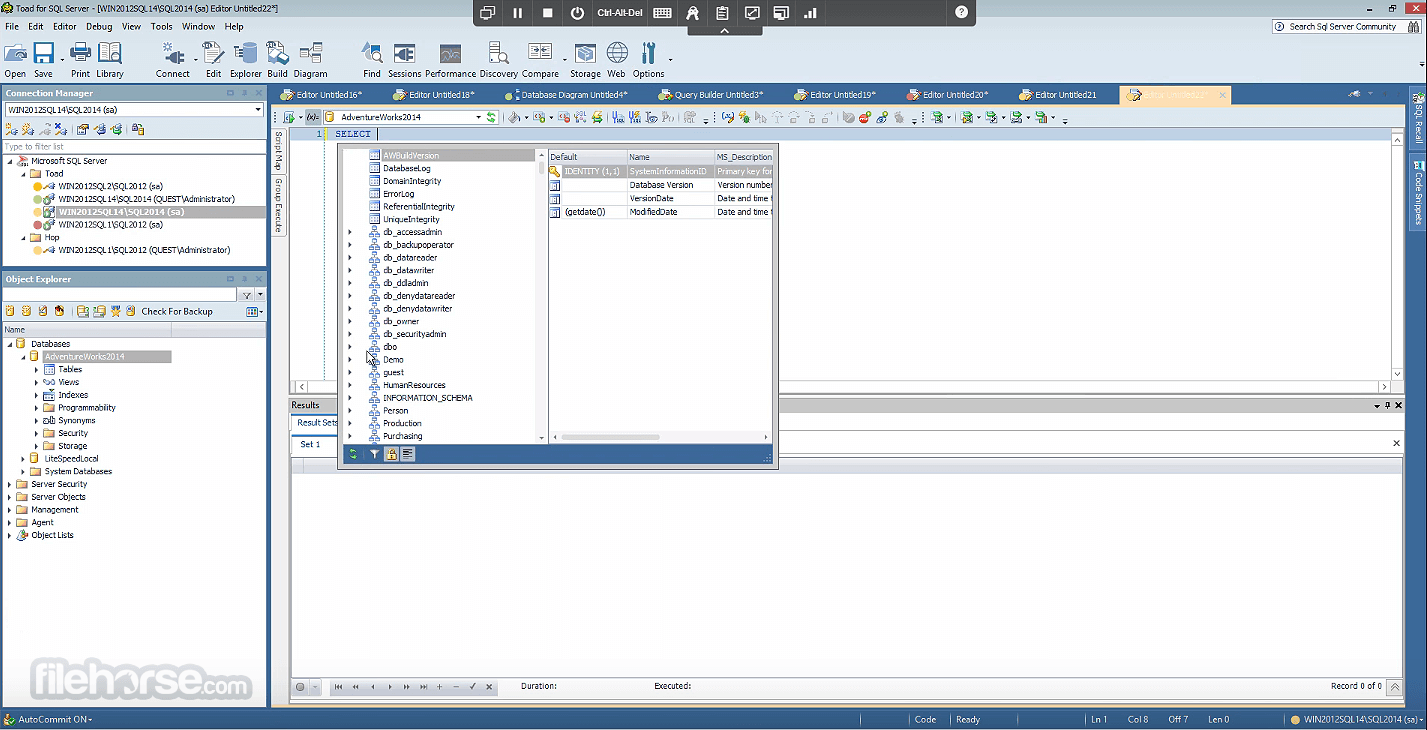Switch to Database Diagram Untitled4 tab

pyautogui.click(x=567, y=95)
